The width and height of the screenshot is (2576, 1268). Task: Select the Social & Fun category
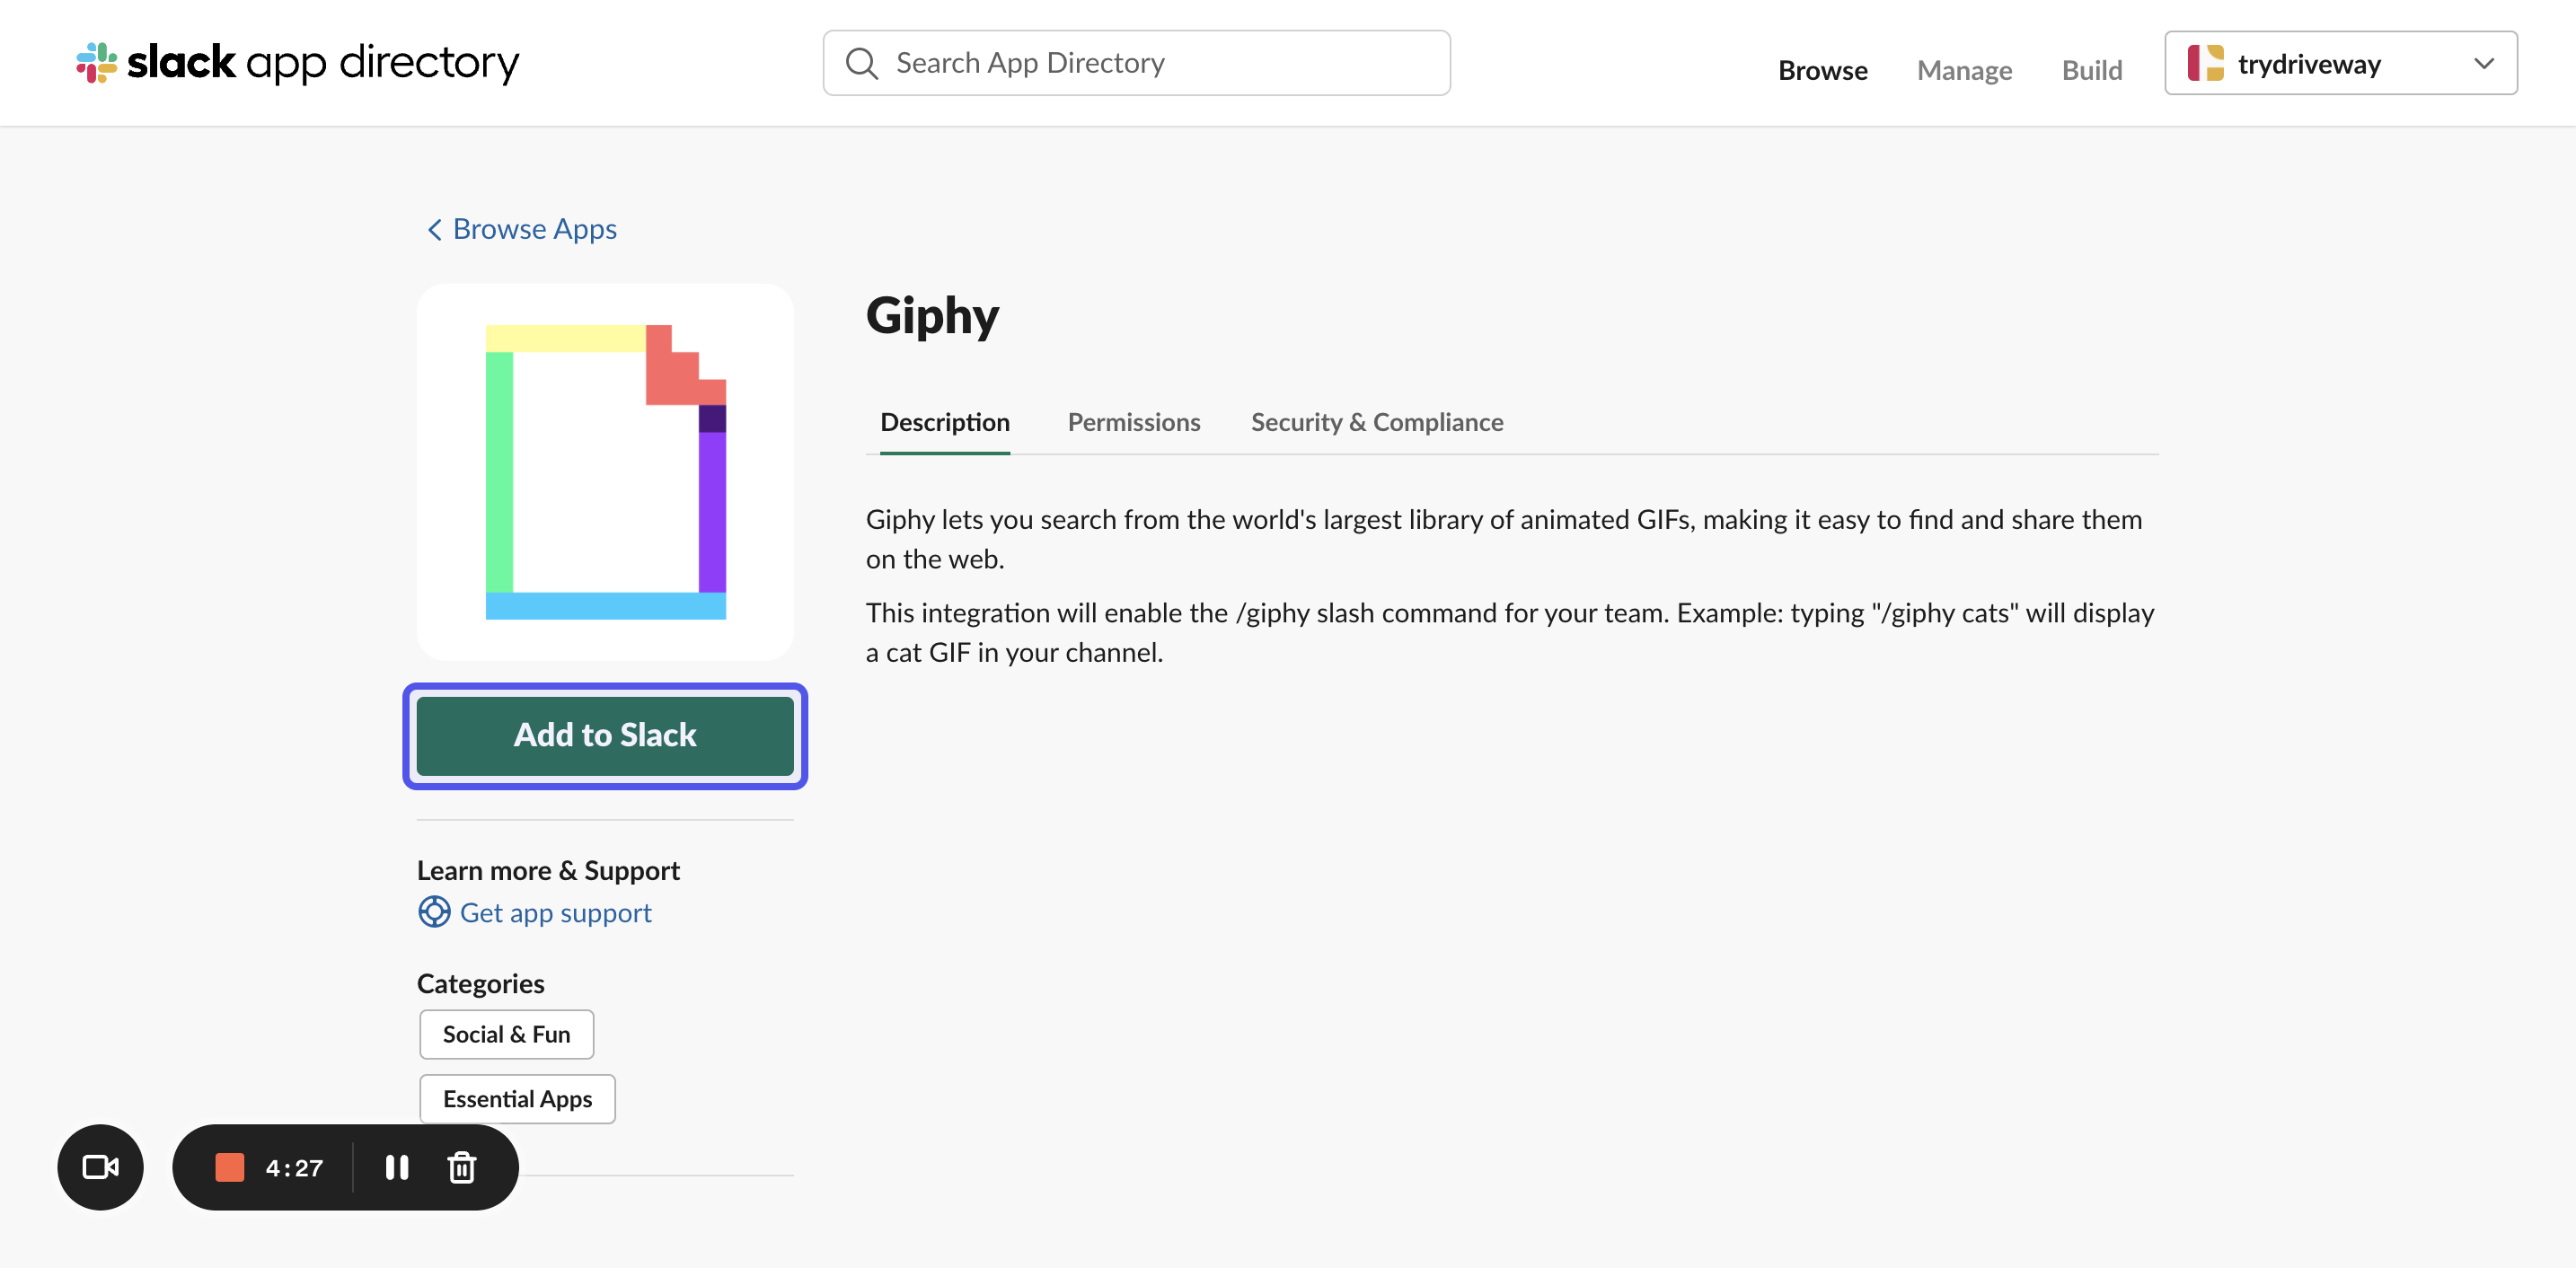tap(506, 1034)
